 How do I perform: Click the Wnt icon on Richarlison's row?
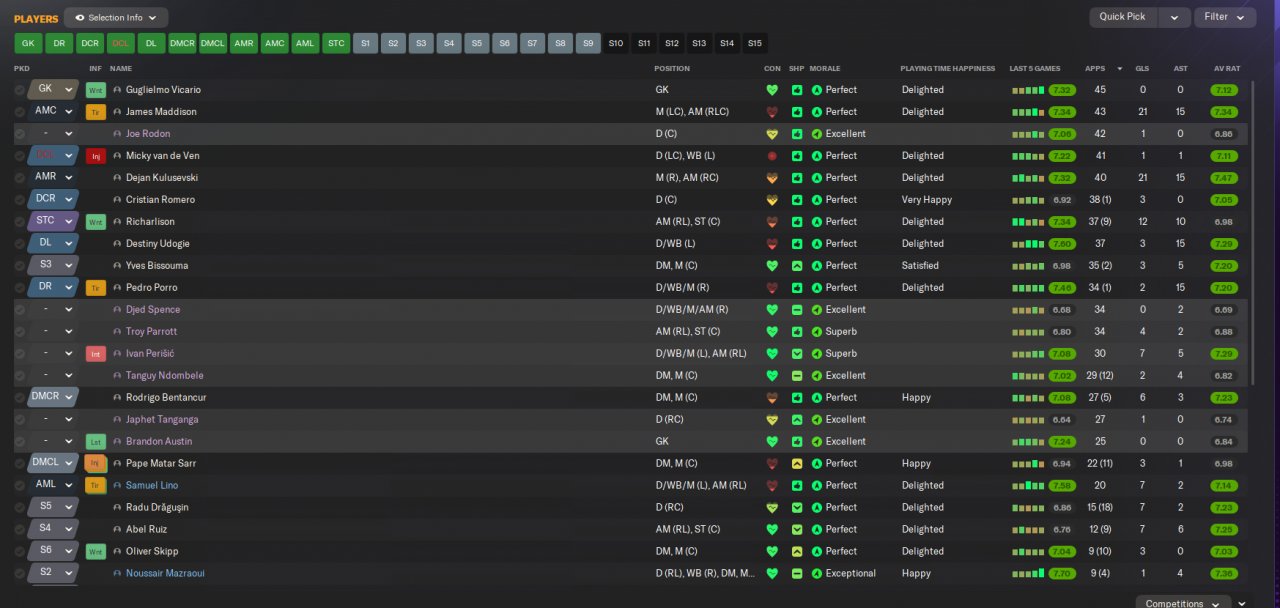pos(96,222)
